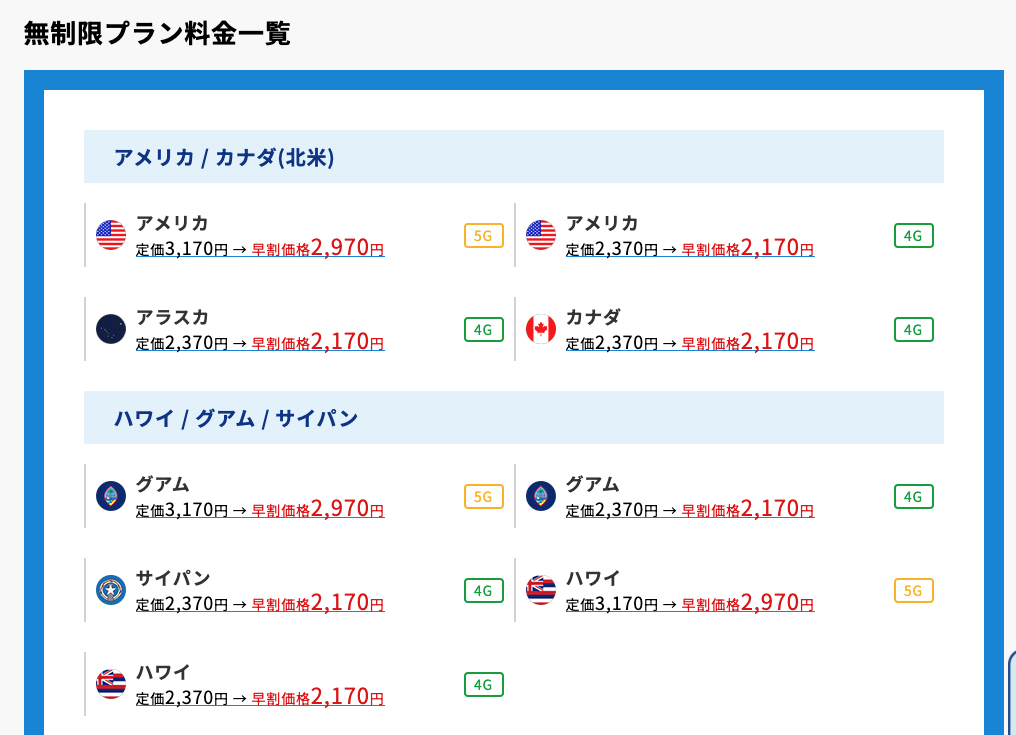
Task: Click the USA flag icon beside 5G plan
Action: 111,235
